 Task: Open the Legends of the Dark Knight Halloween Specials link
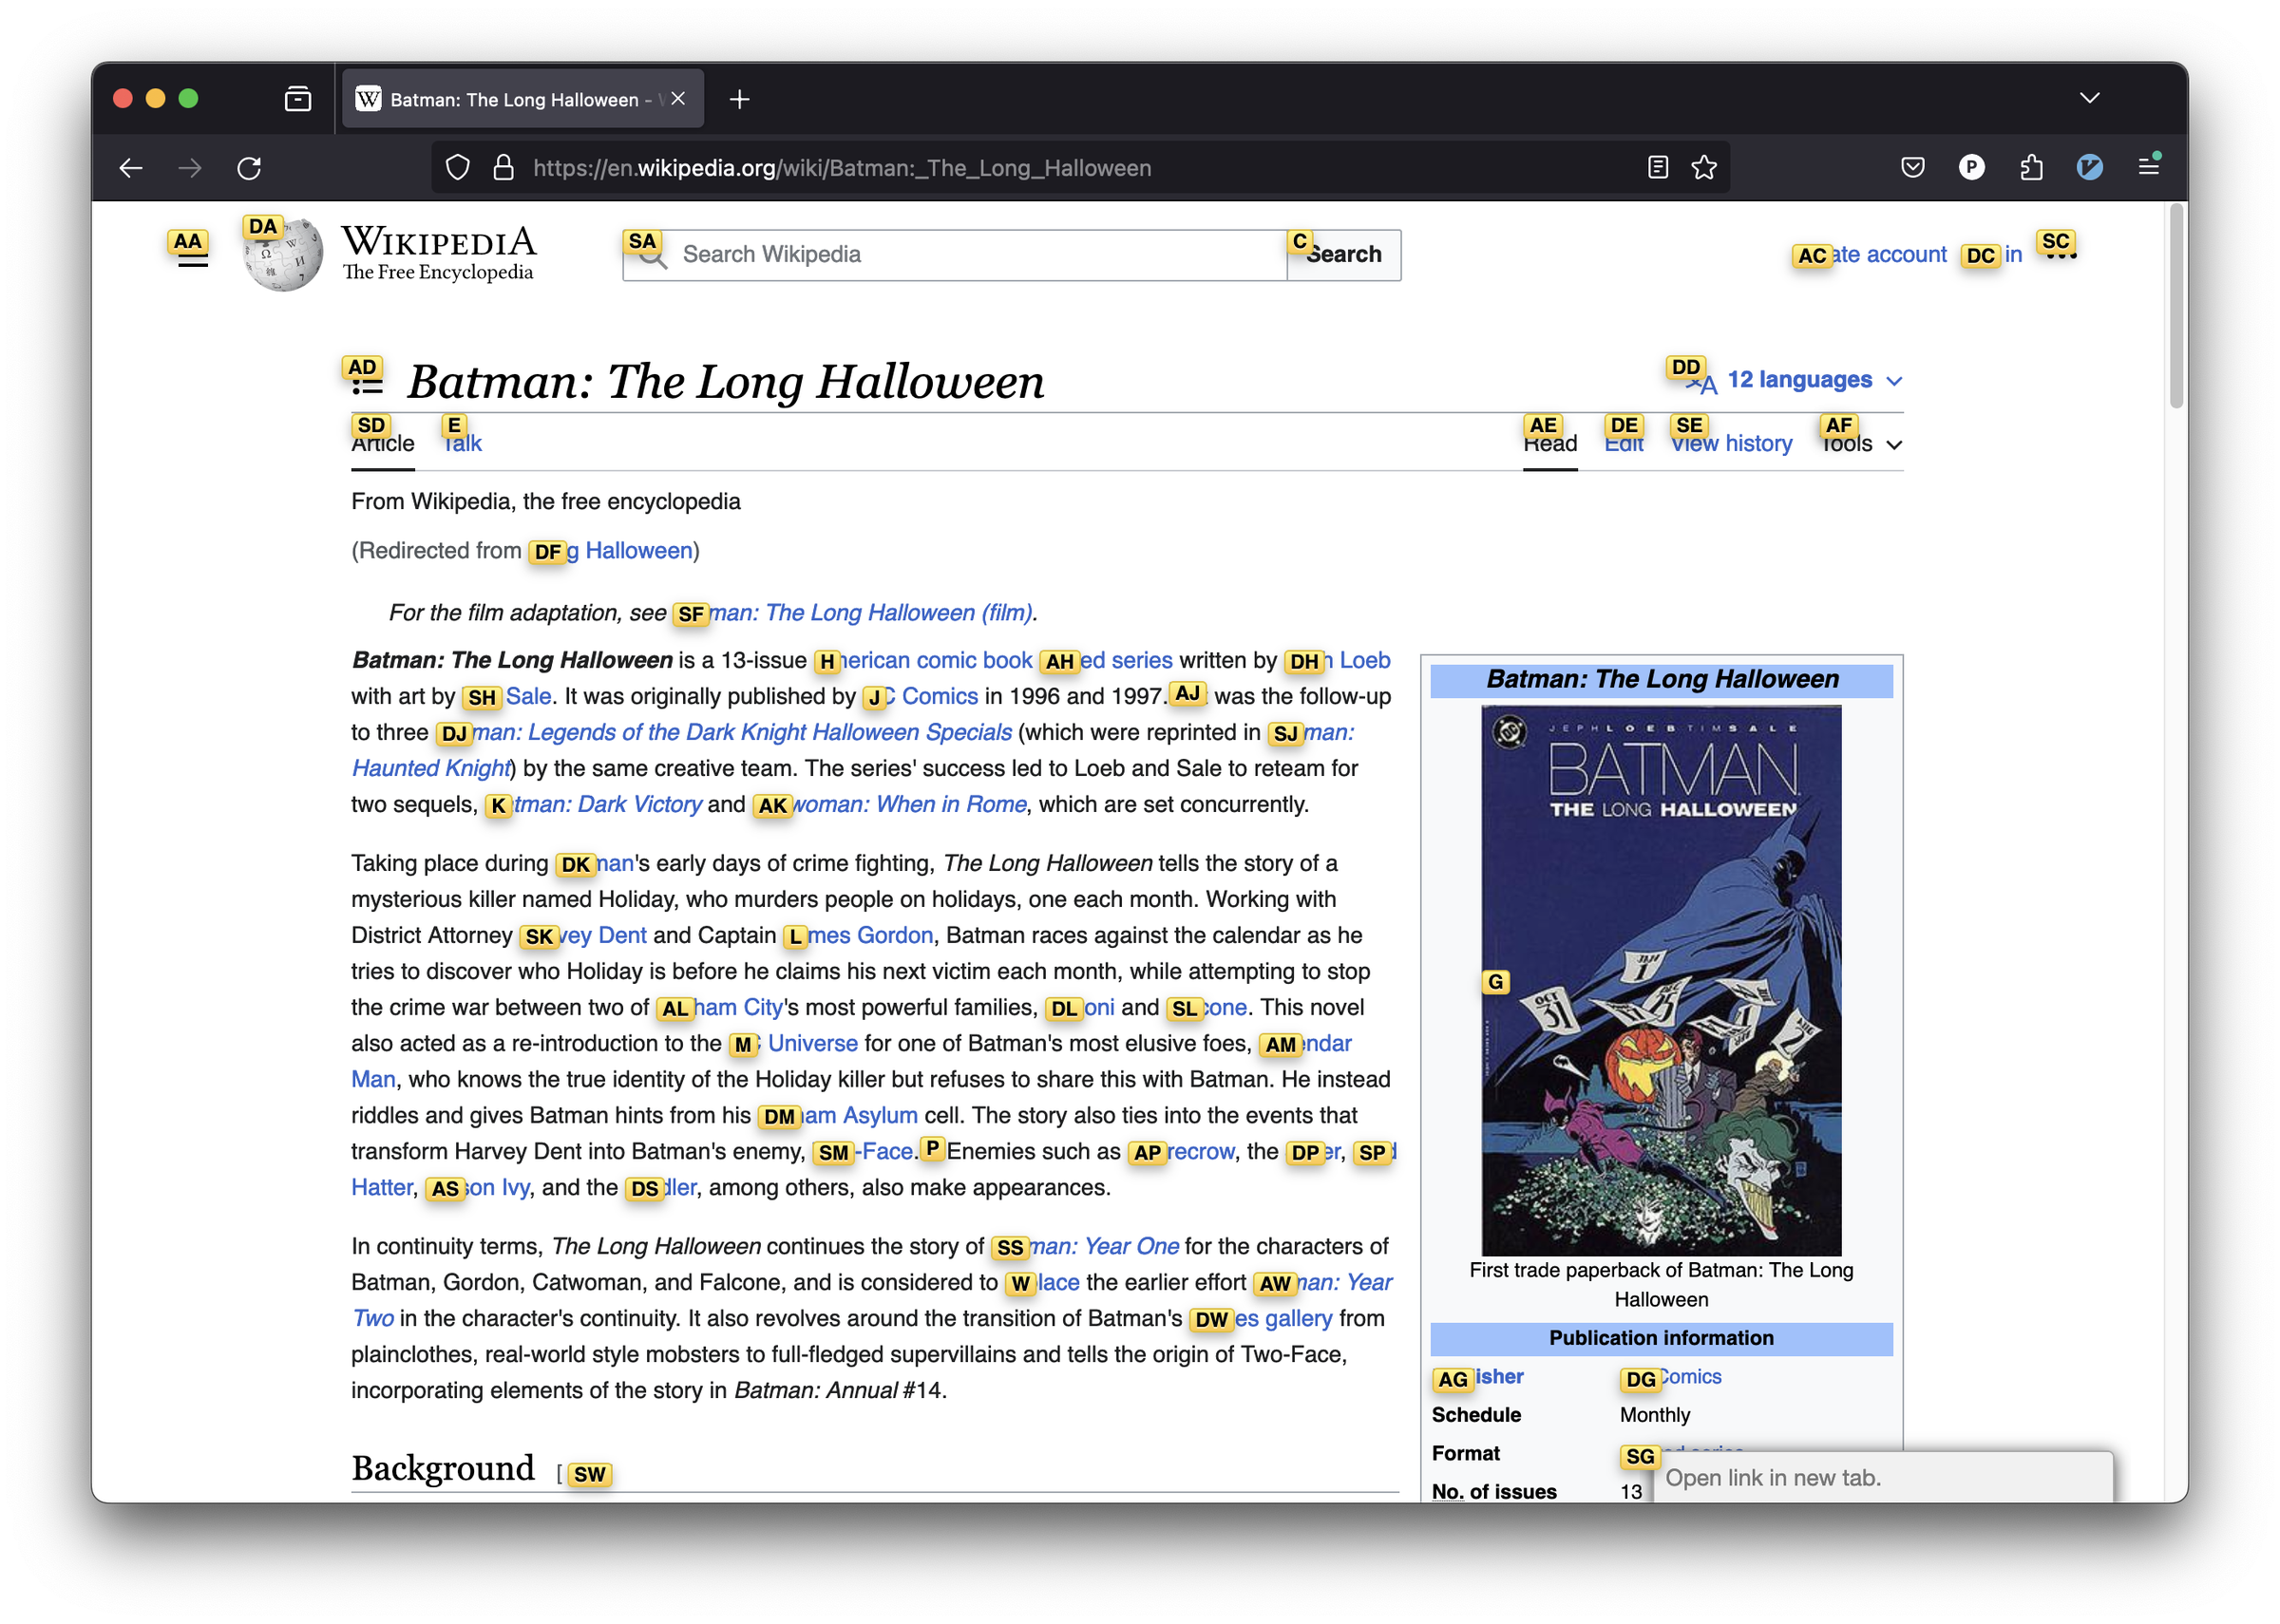(724, 733)
